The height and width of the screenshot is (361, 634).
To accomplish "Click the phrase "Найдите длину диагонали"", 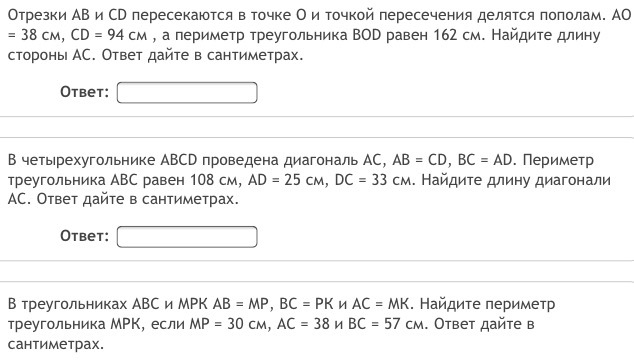I will 516,180.
